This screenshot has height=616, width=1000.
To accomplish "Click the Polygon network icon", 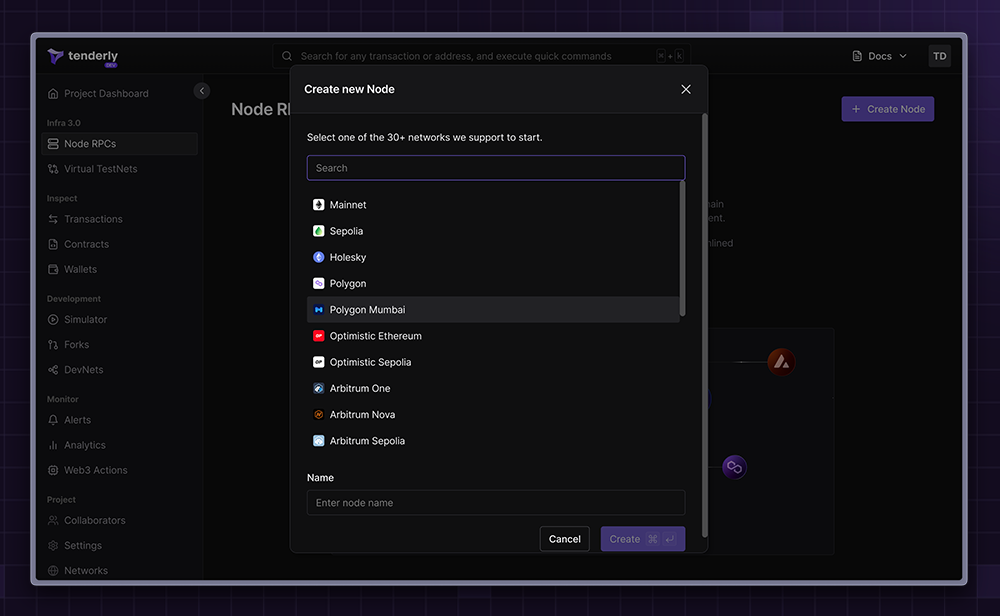I will 319,283.
